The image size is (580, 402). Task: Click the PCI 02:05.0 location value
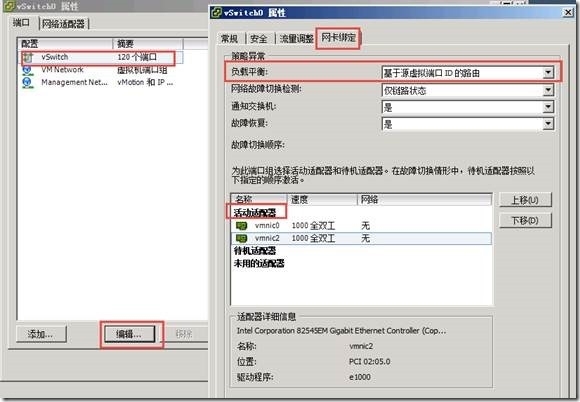coord(370,362)
